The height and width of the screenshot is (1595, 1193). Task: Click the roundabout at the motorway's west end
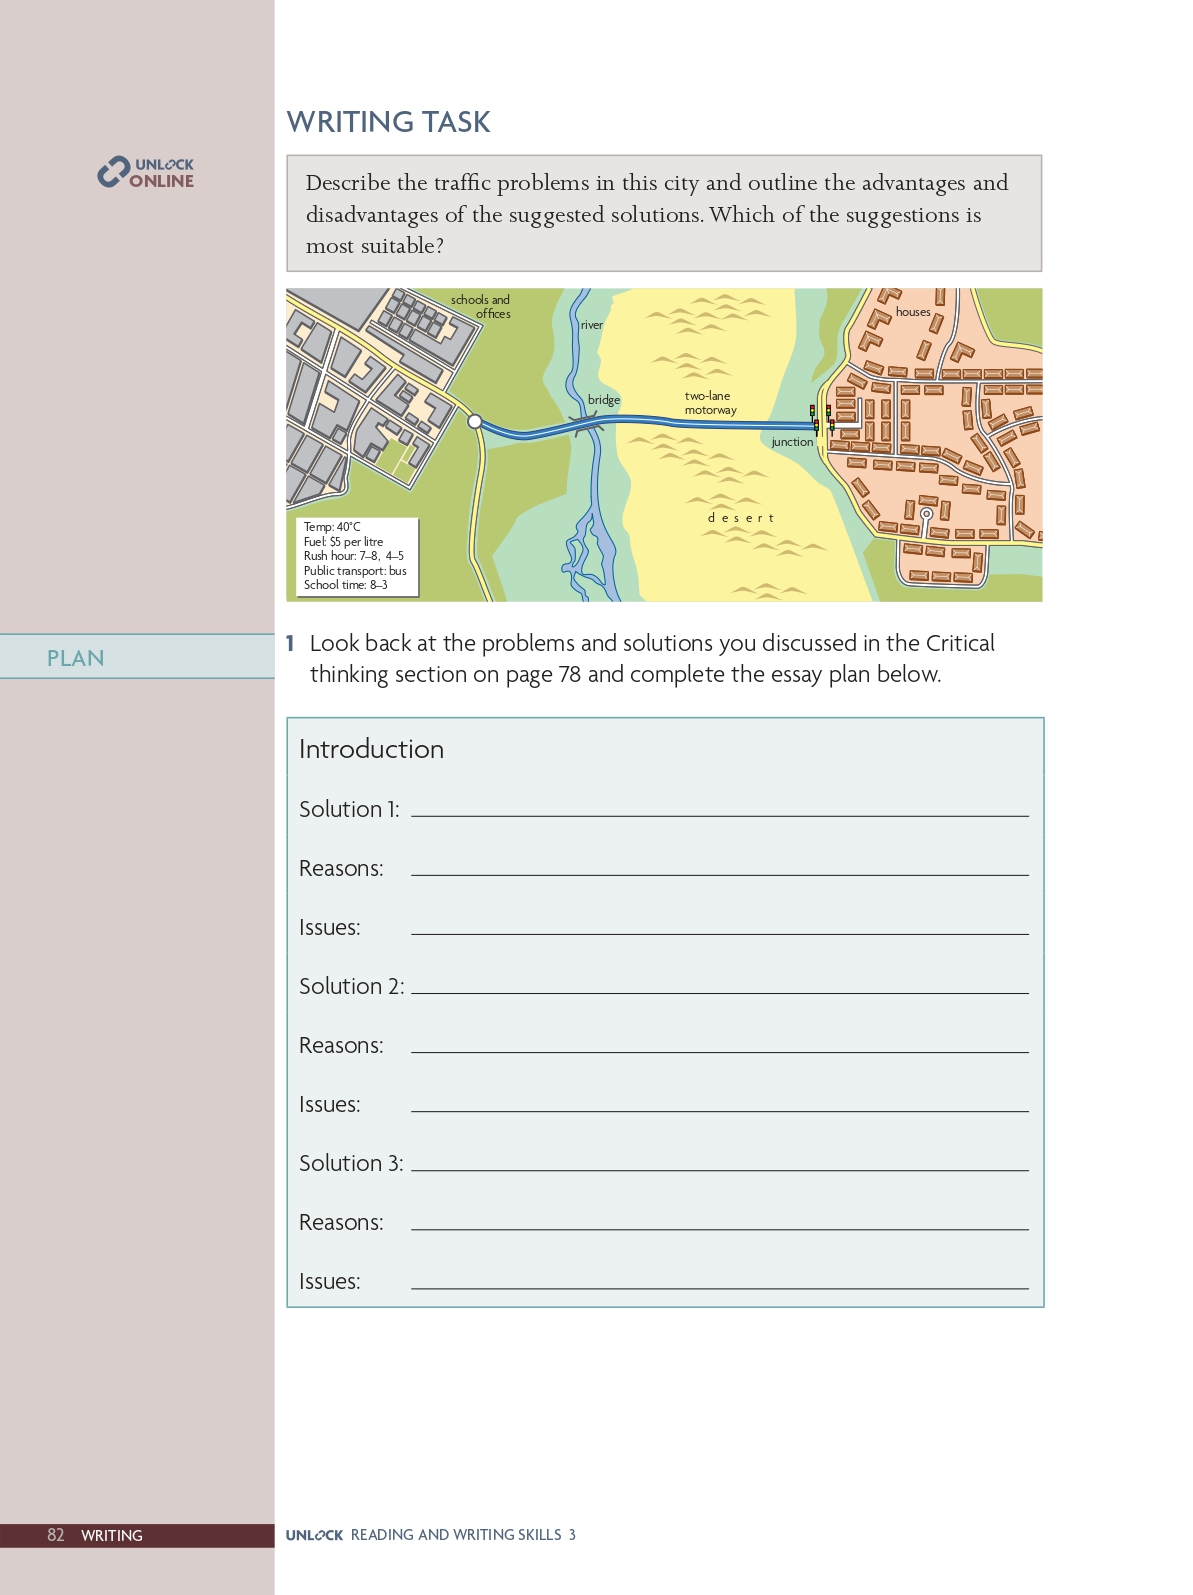click(475, 422)
